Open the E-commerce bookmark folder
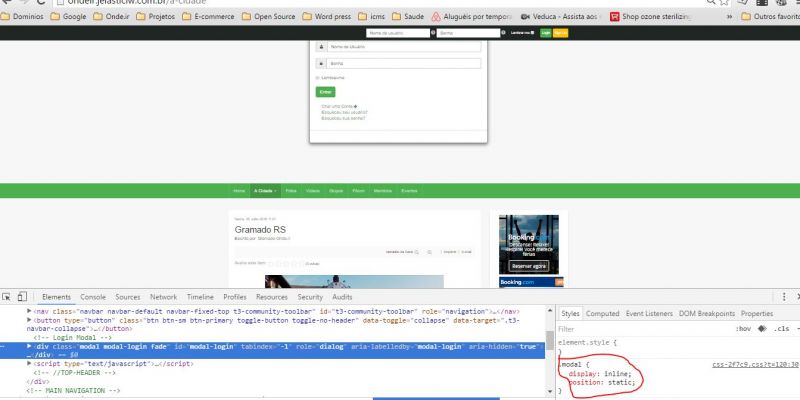This screenshot has width=800, height=400. coord(208,16)
